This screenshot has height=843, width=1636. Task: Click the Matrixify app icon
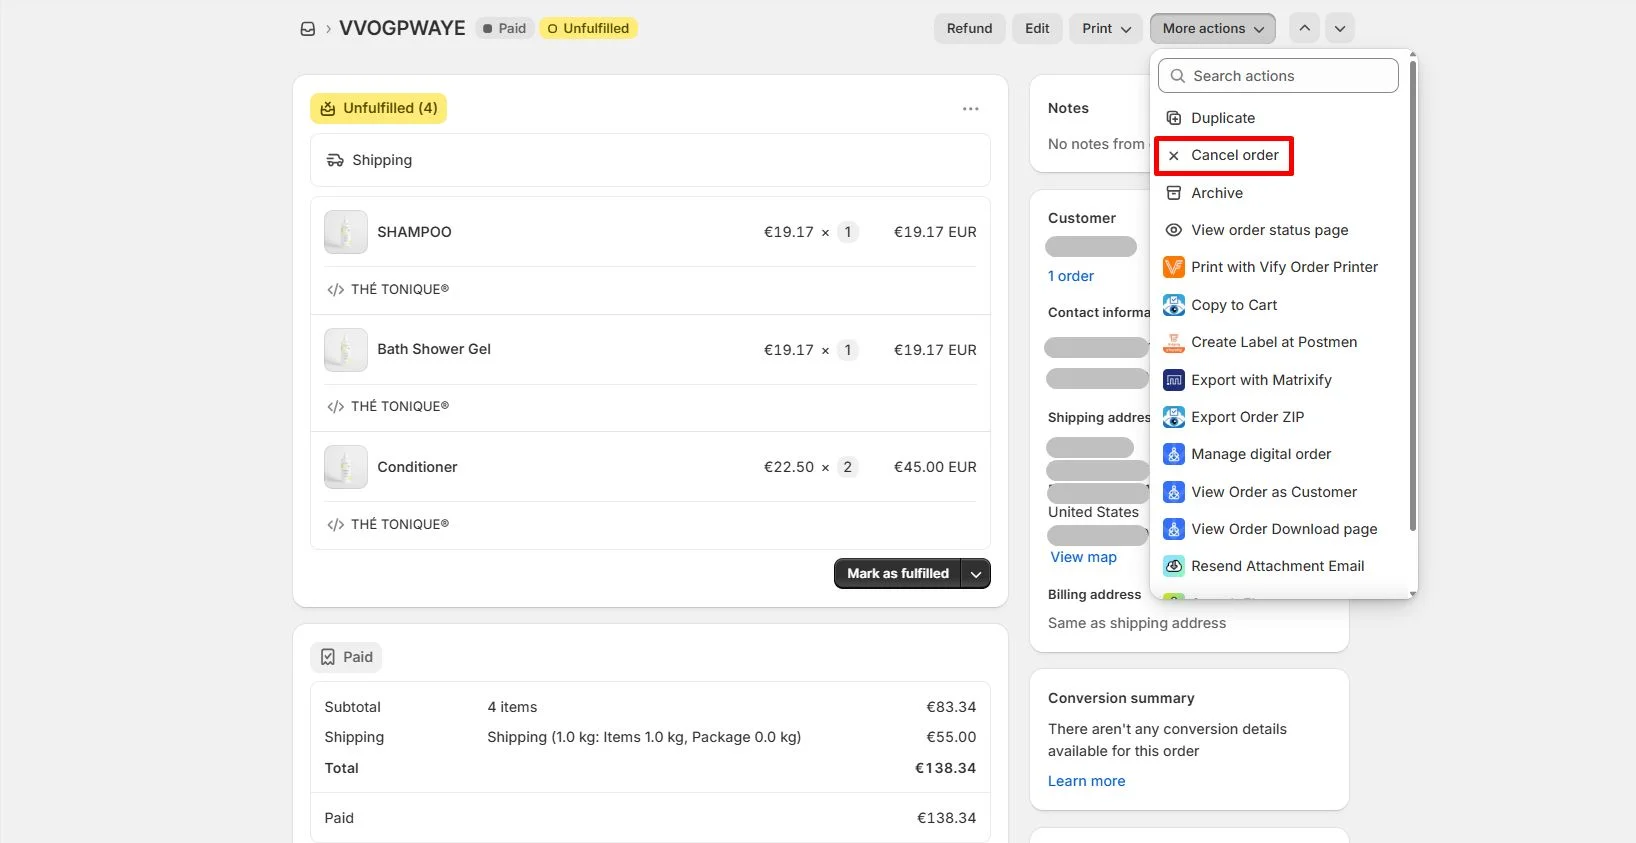(x=1174, y=380)
